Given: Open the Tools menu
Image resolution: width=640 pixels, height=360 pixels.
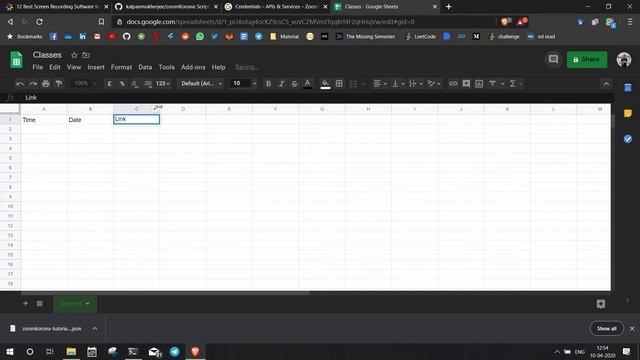Looking at the screenshot, I should [x=167, y=67].
